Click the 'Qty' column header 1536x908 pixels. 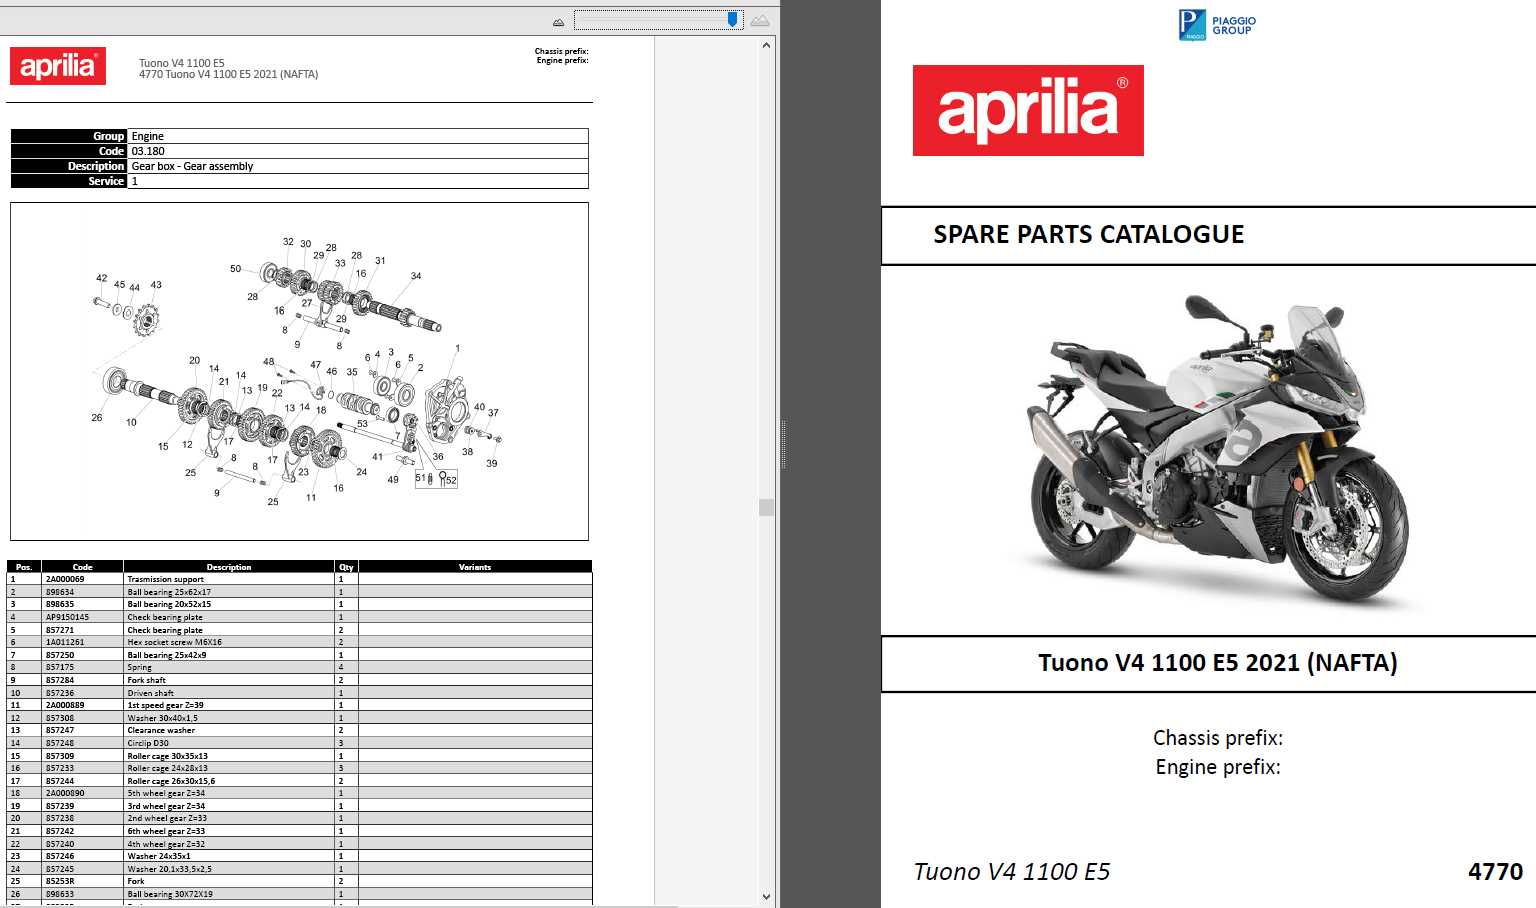point(346,567)
